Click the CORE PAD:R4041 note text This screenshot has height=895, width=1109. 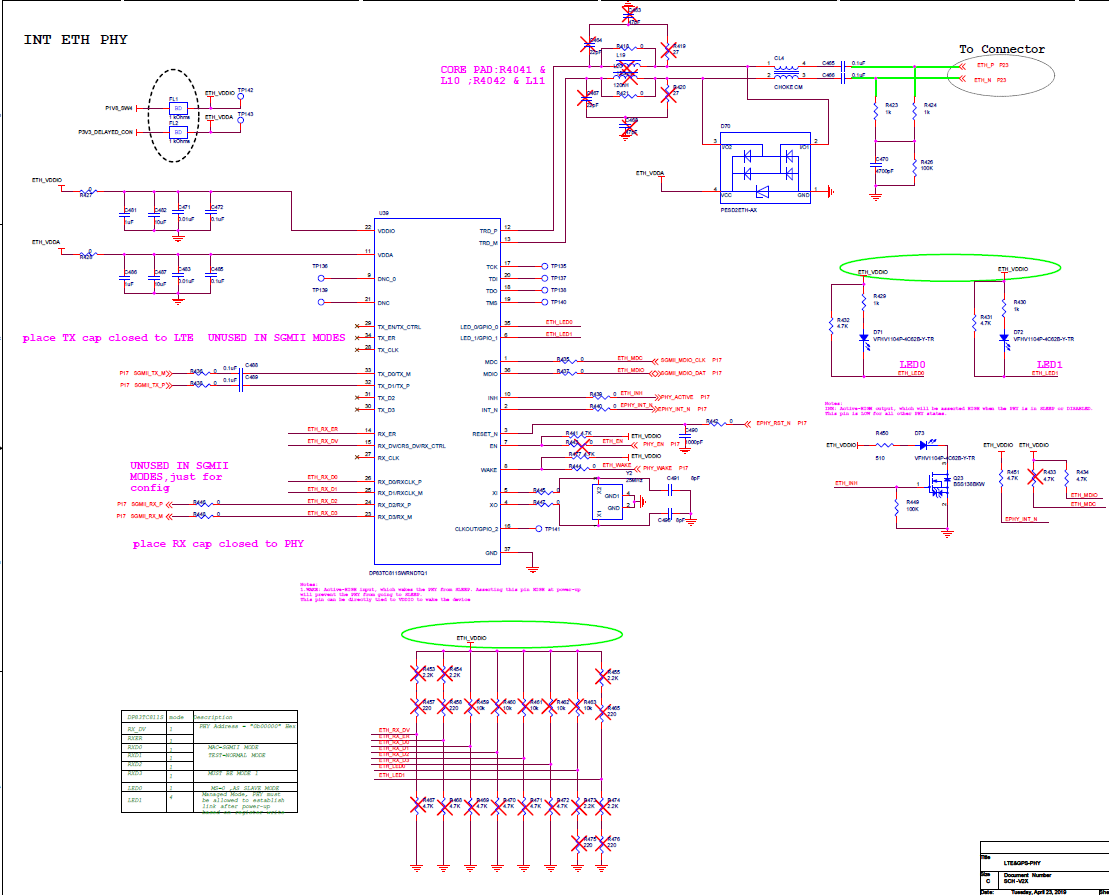(493, 75)
